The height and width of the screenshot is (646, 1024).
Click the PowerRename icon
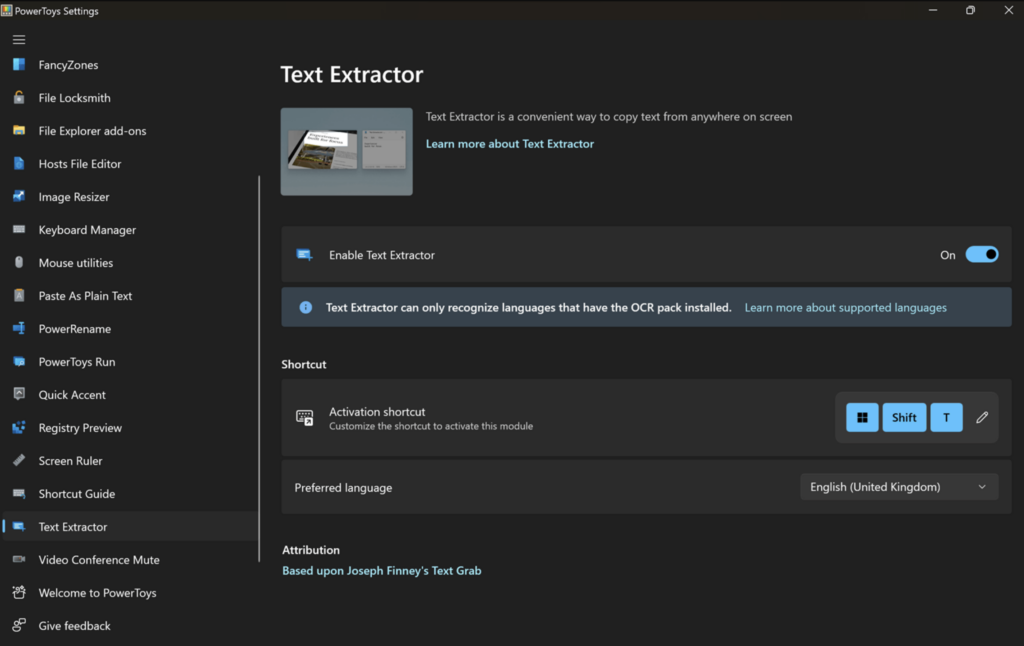[19, 329]
